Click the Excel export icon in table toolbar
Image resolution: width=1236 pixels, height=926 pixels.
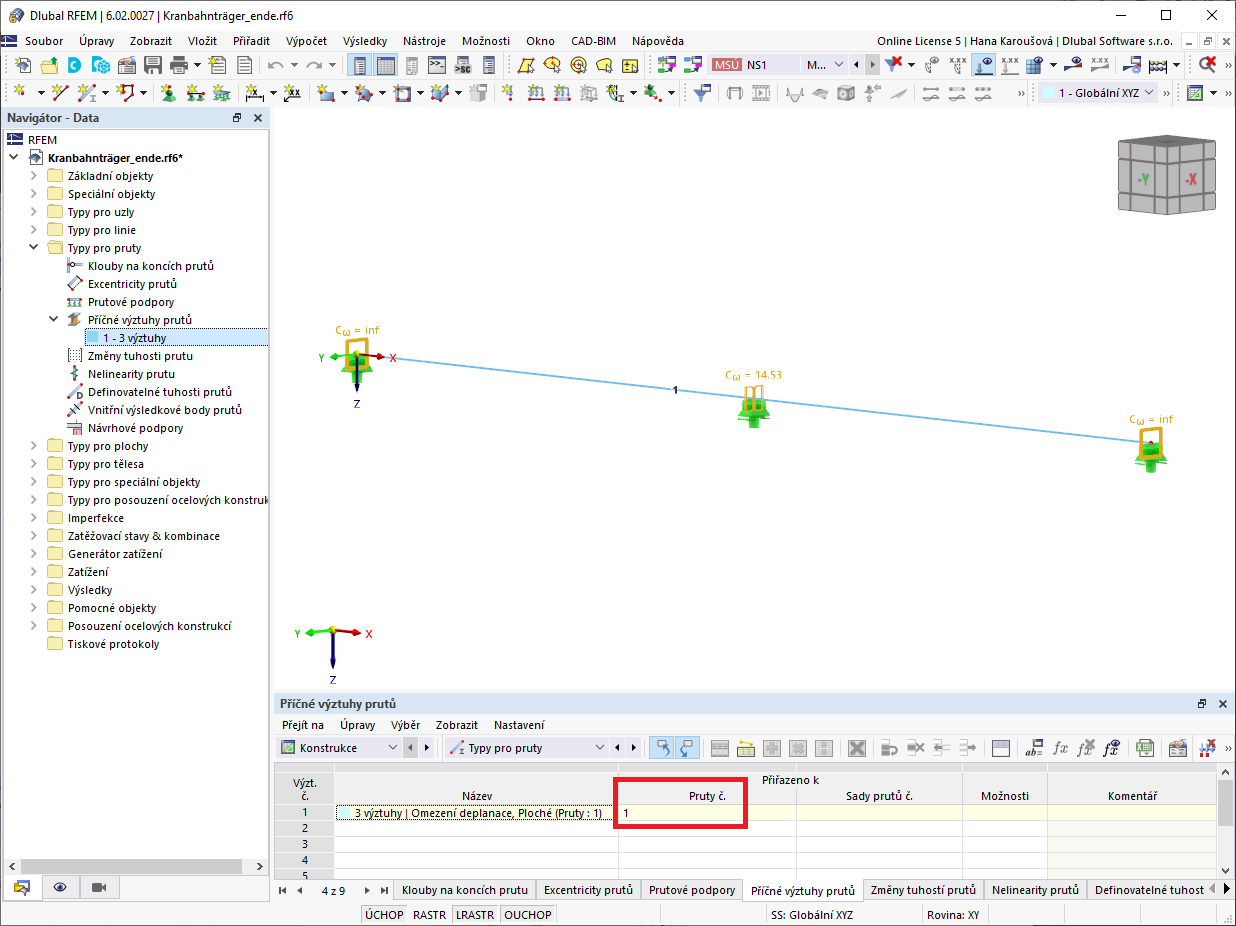tap(1146, 748)
